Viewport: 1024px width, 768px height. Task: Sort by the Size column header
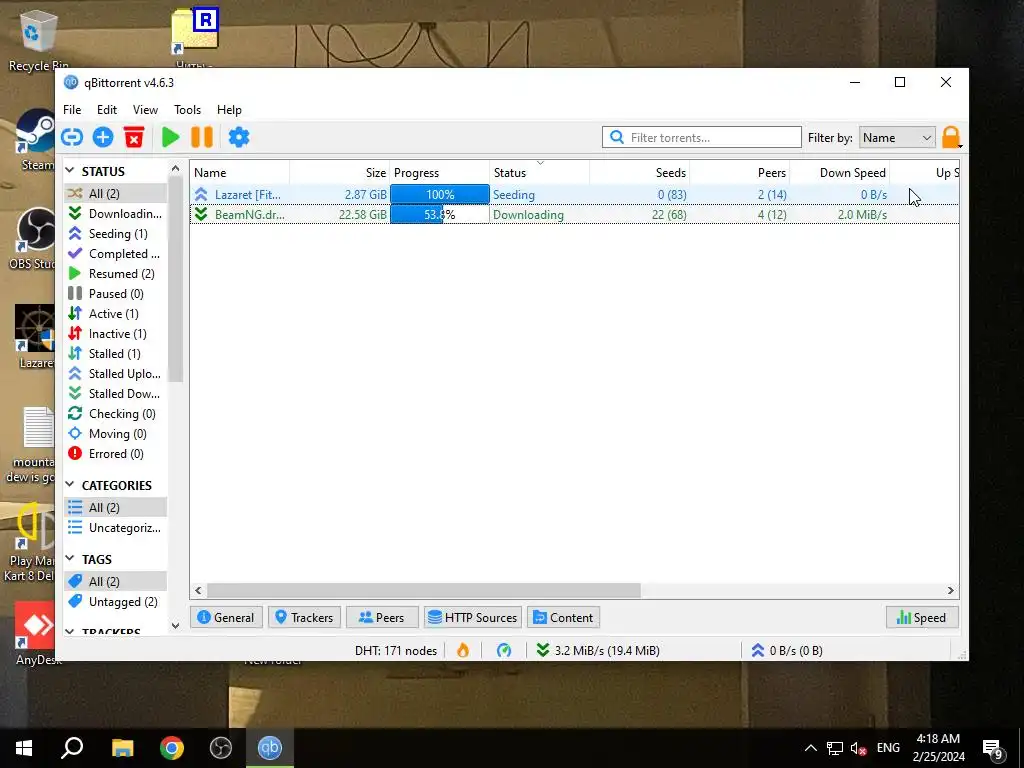340,172
